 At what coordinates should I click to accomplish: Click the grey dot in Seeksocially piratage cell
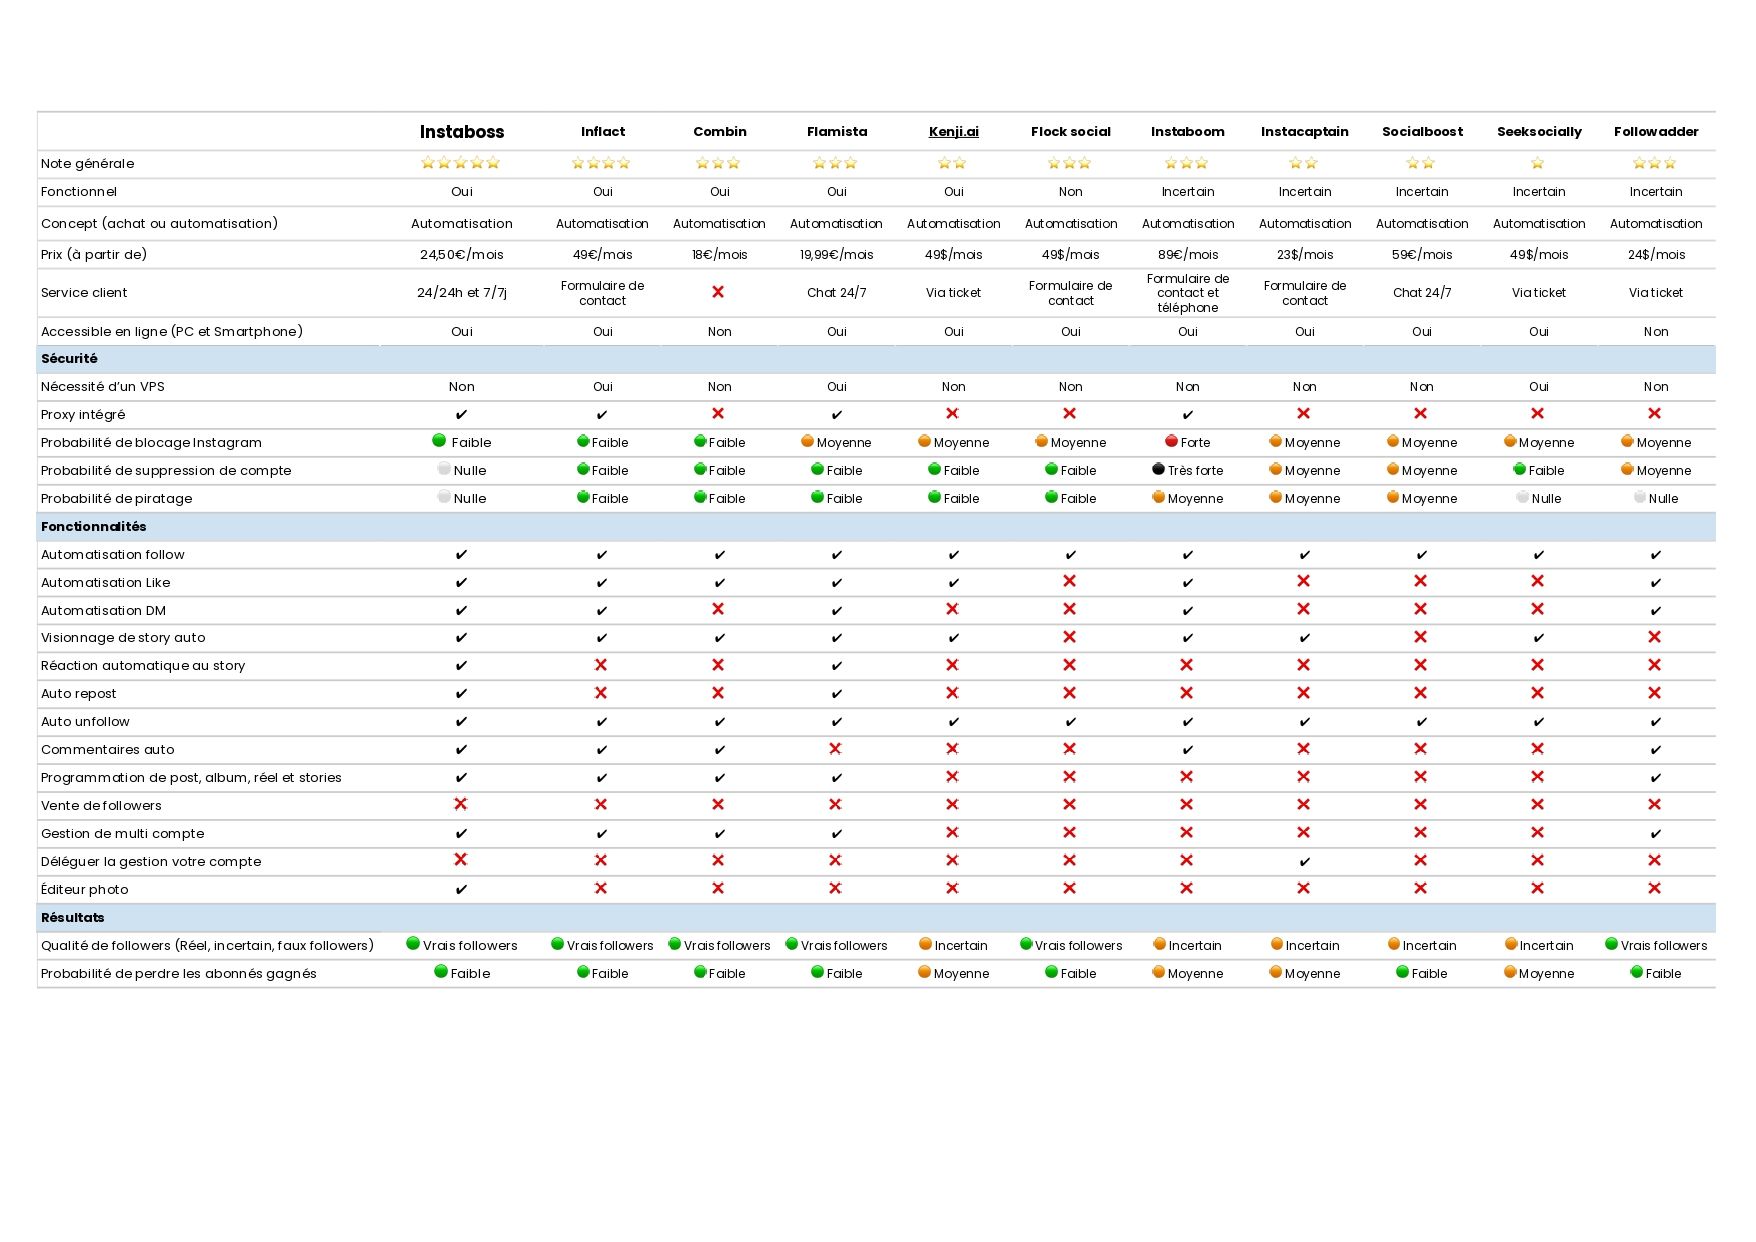pos(1522,497)
